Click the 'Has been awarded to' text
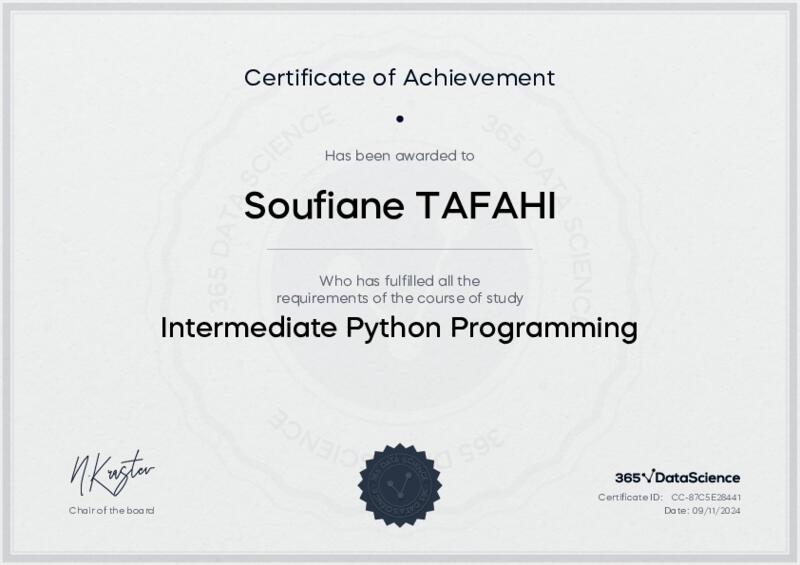The image size is (800, 565). [399, 155]
